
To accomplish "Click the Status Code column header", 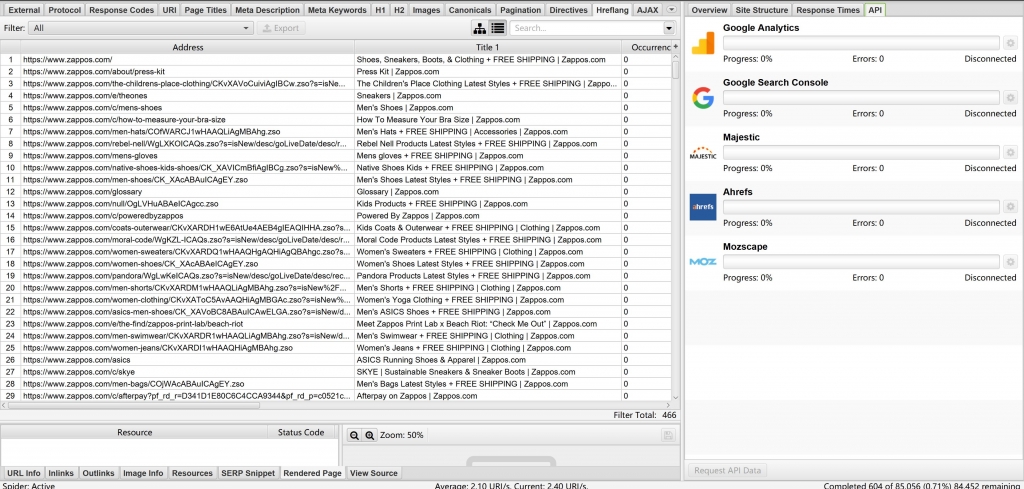I will coord(301,432).
